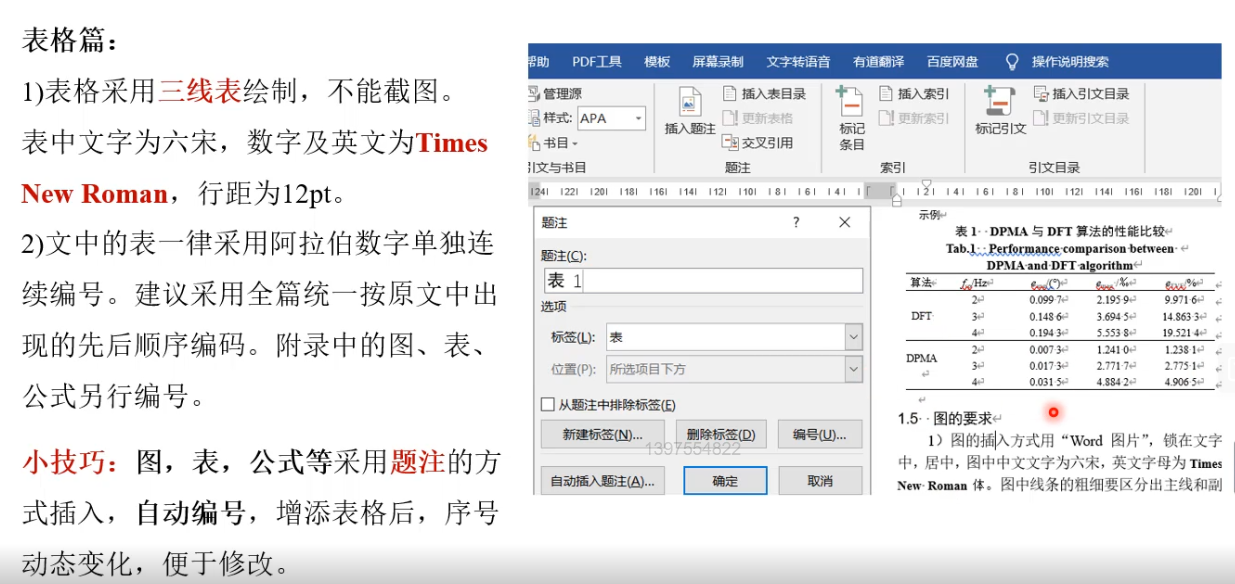Open the PDF工具 ribbon tab
This screenshot has width=1235, height=584.
click(x=597, y=62)
